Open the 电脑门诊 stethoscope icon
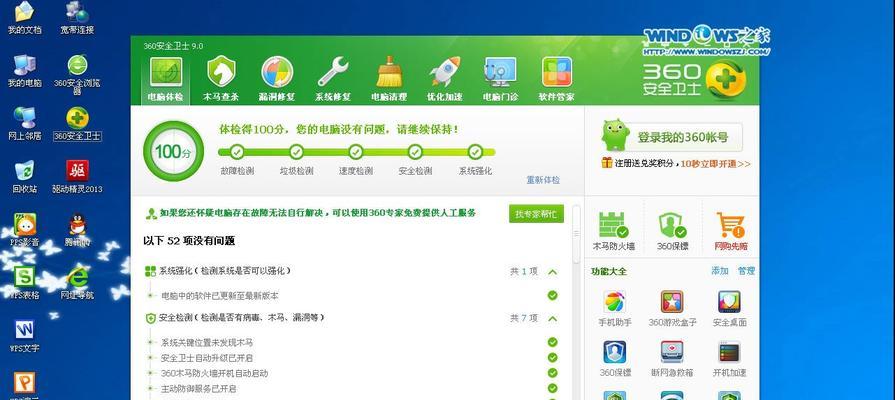The width and height of the screenshot is (895, 400). 501,79
